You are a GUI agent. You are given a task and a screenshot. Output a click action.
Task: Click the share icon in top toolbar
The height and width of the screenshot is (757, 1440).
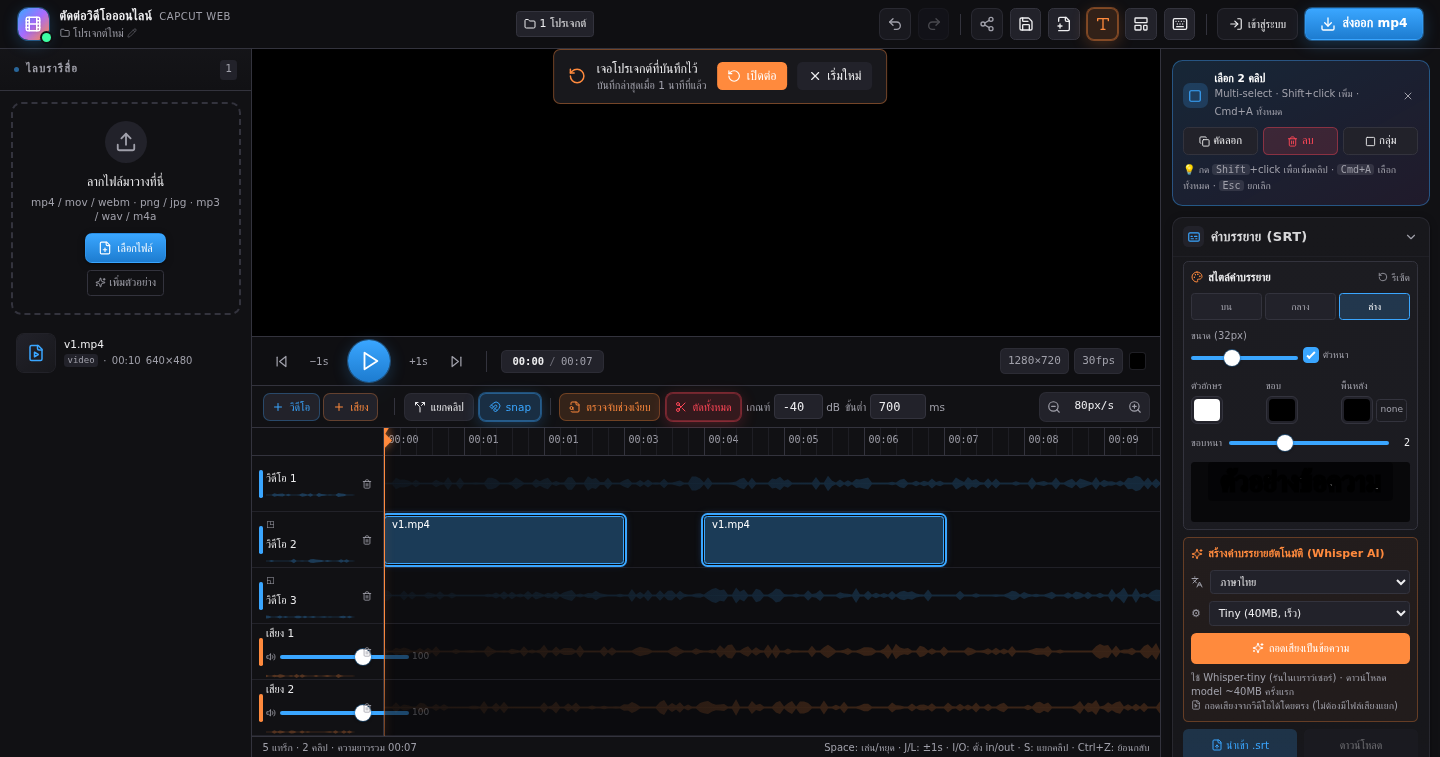pos(987,24)
